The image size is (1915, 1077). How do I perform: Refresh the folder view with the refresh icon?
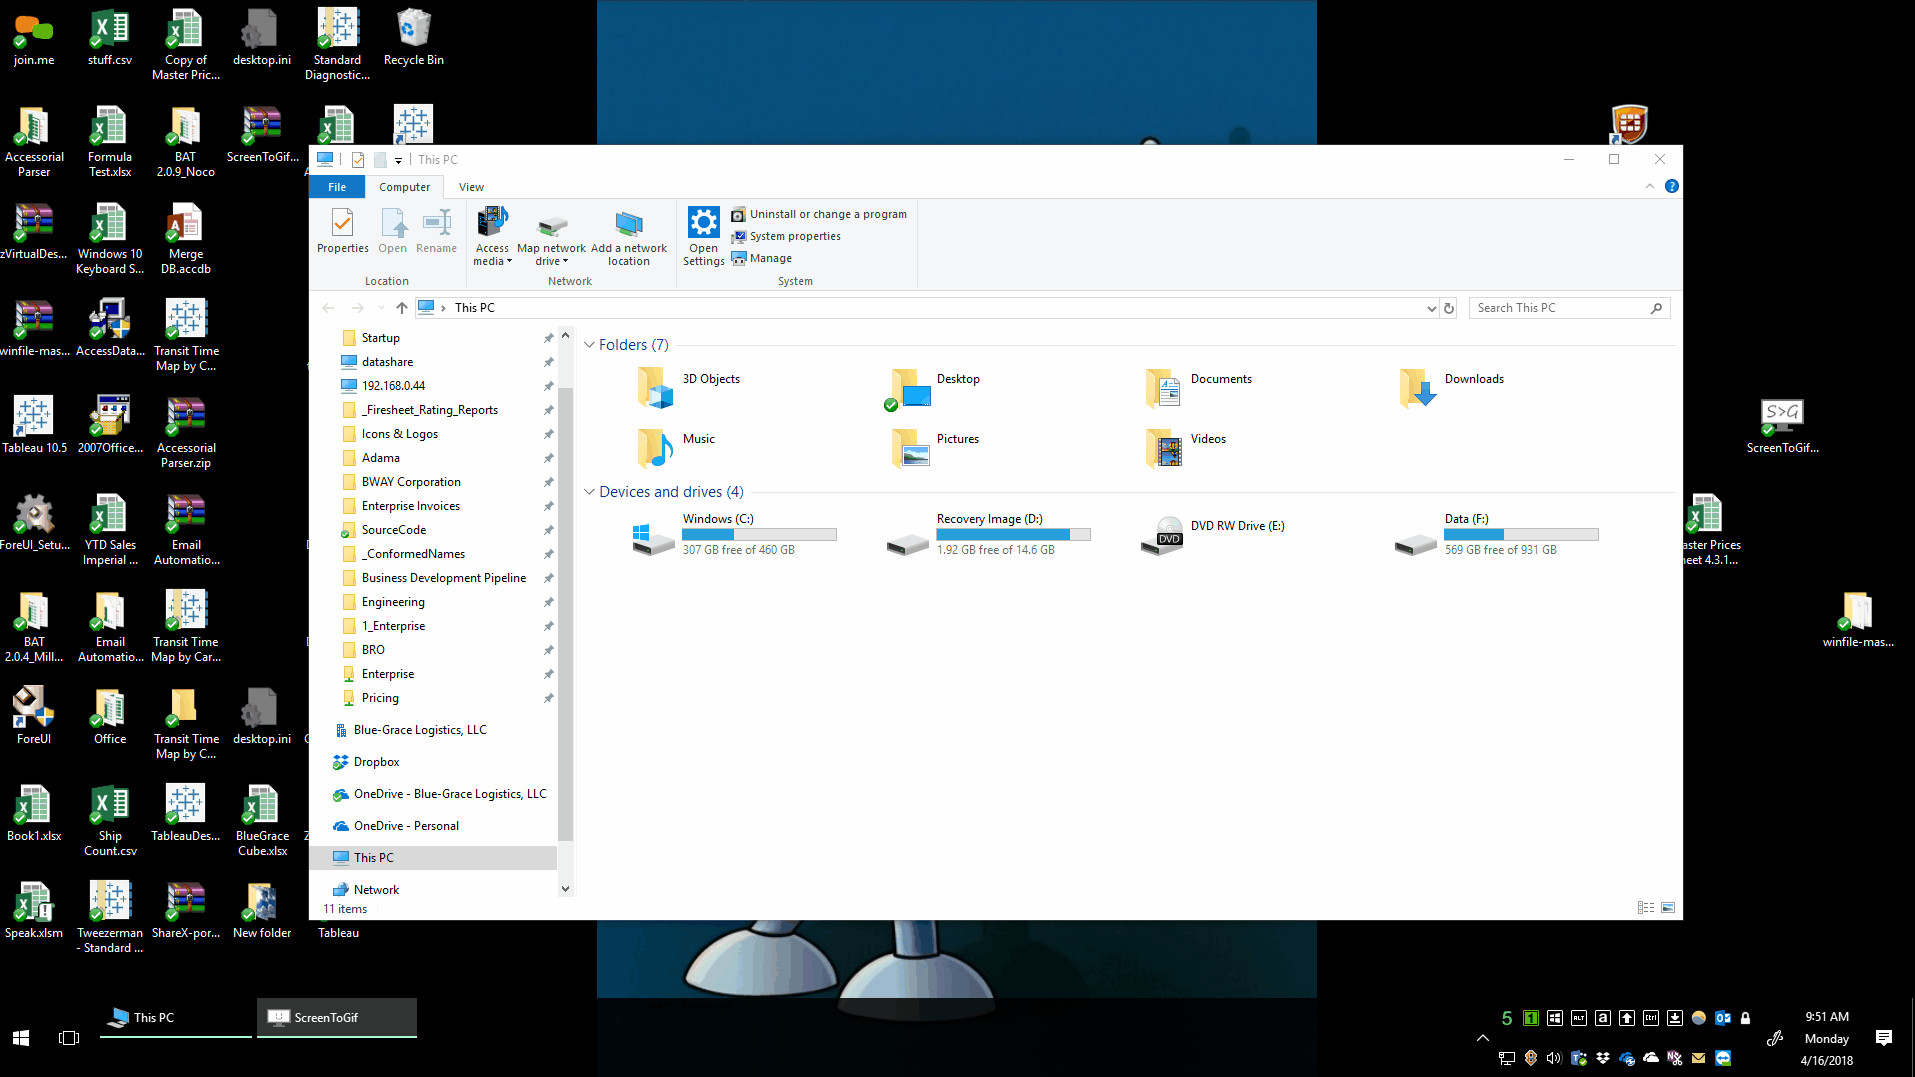[1449, 307]
